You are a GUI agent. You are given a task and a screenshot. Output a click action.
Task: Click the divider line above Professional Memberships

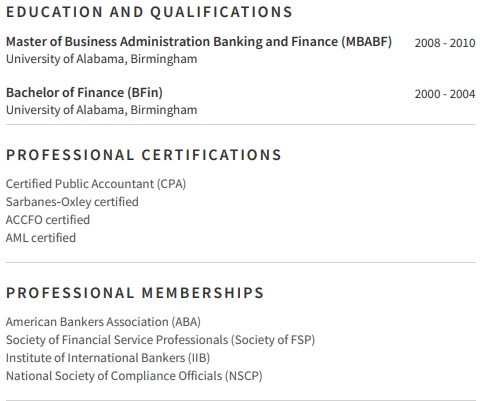tap(241, 263)
